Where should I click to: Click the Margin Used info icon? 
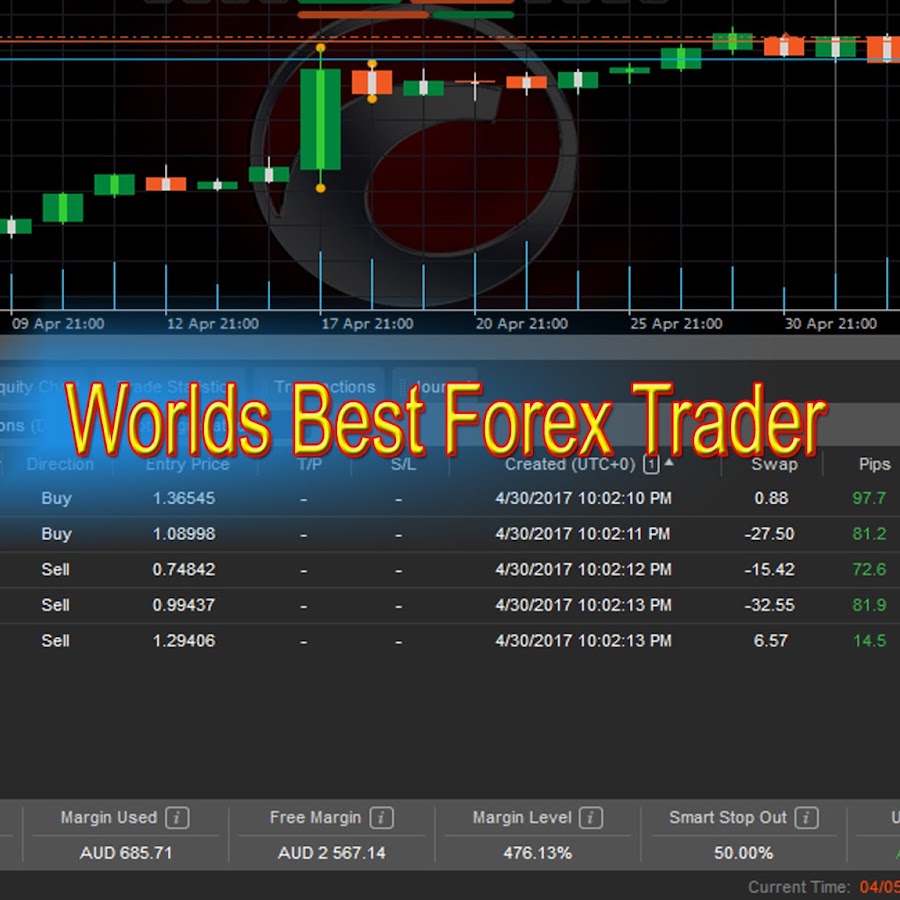[177, 817]
